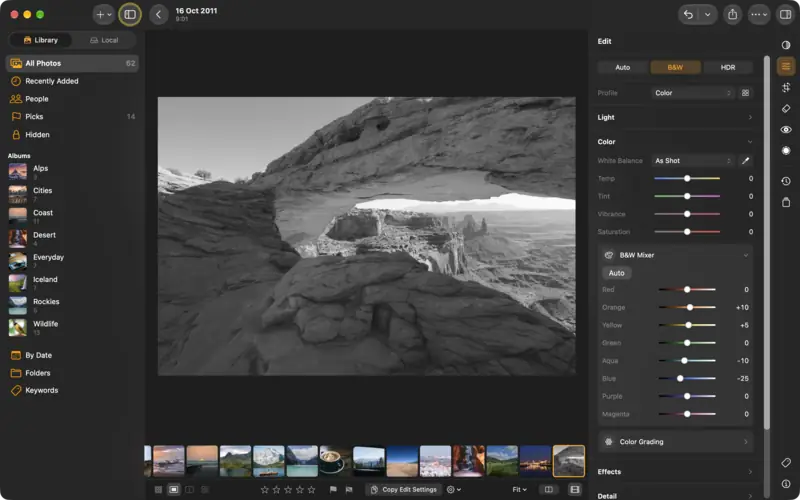800x500 pixels.
Task: Click the Temp slider handle
Action: pyautogui.click(x=687, y=179)
